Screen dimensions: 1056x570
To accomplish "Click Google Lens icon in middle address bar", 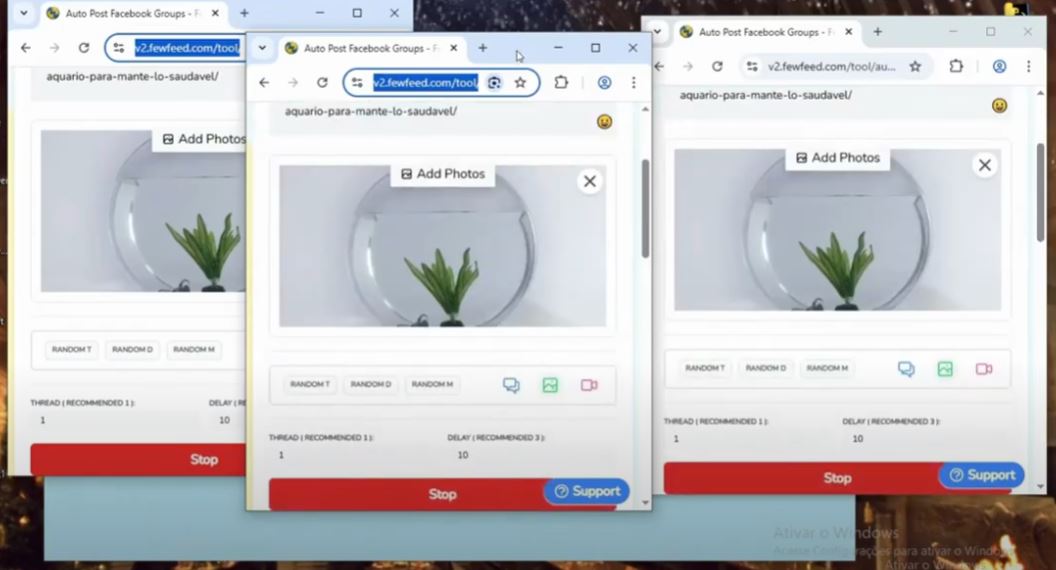I will [x=494, y=83].
